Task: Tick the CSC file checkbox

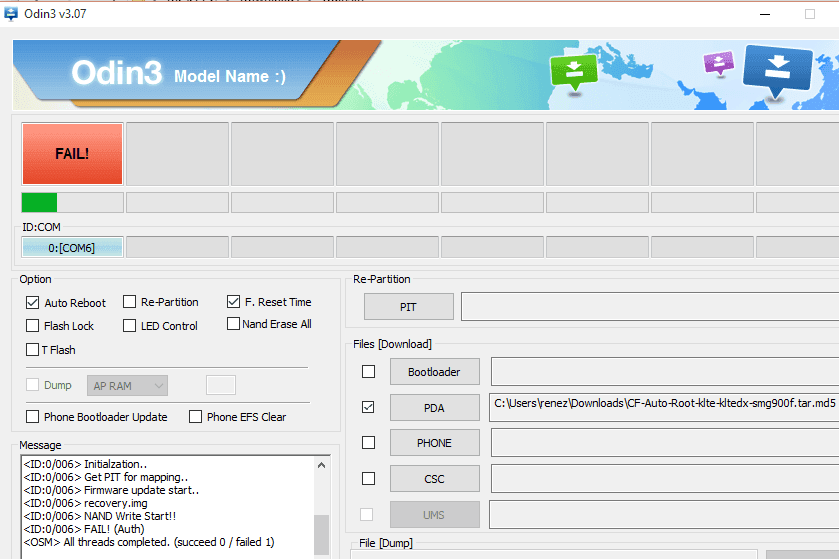Action: [368, 478]
